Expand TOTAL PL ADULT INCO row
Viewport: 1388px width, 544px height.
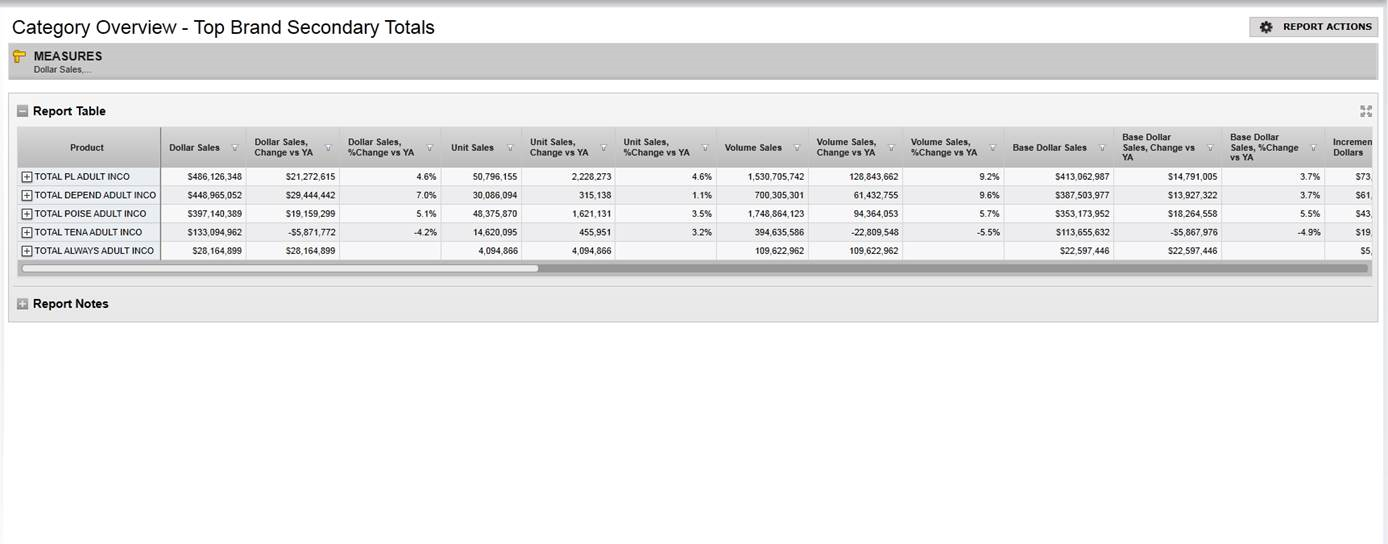point(27,177)
